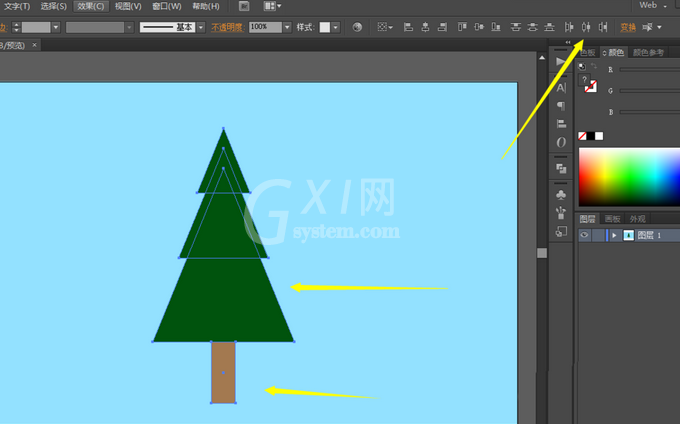Open the Actions panel play icon
The width and height of the screenshot is (680, 424).
561,62
